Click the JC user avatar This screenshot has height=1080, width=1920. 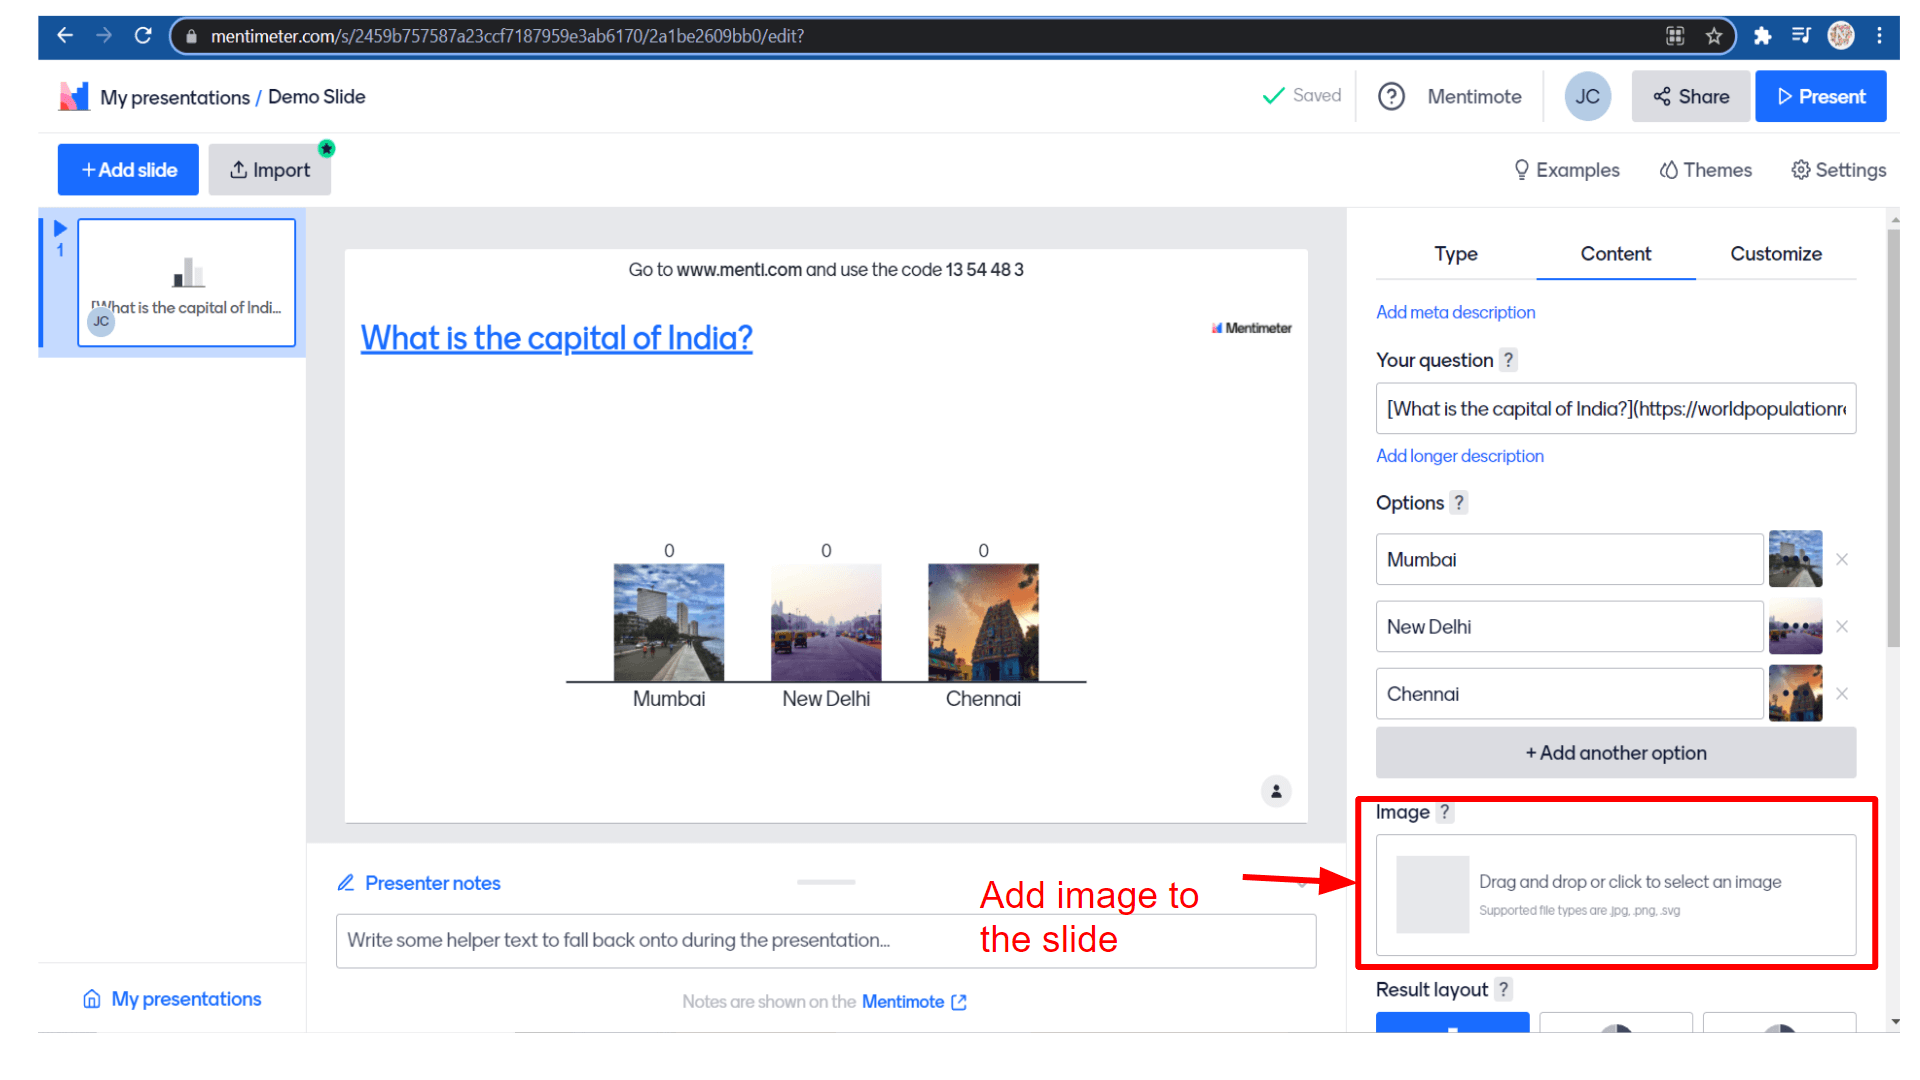click(1587, 97)
